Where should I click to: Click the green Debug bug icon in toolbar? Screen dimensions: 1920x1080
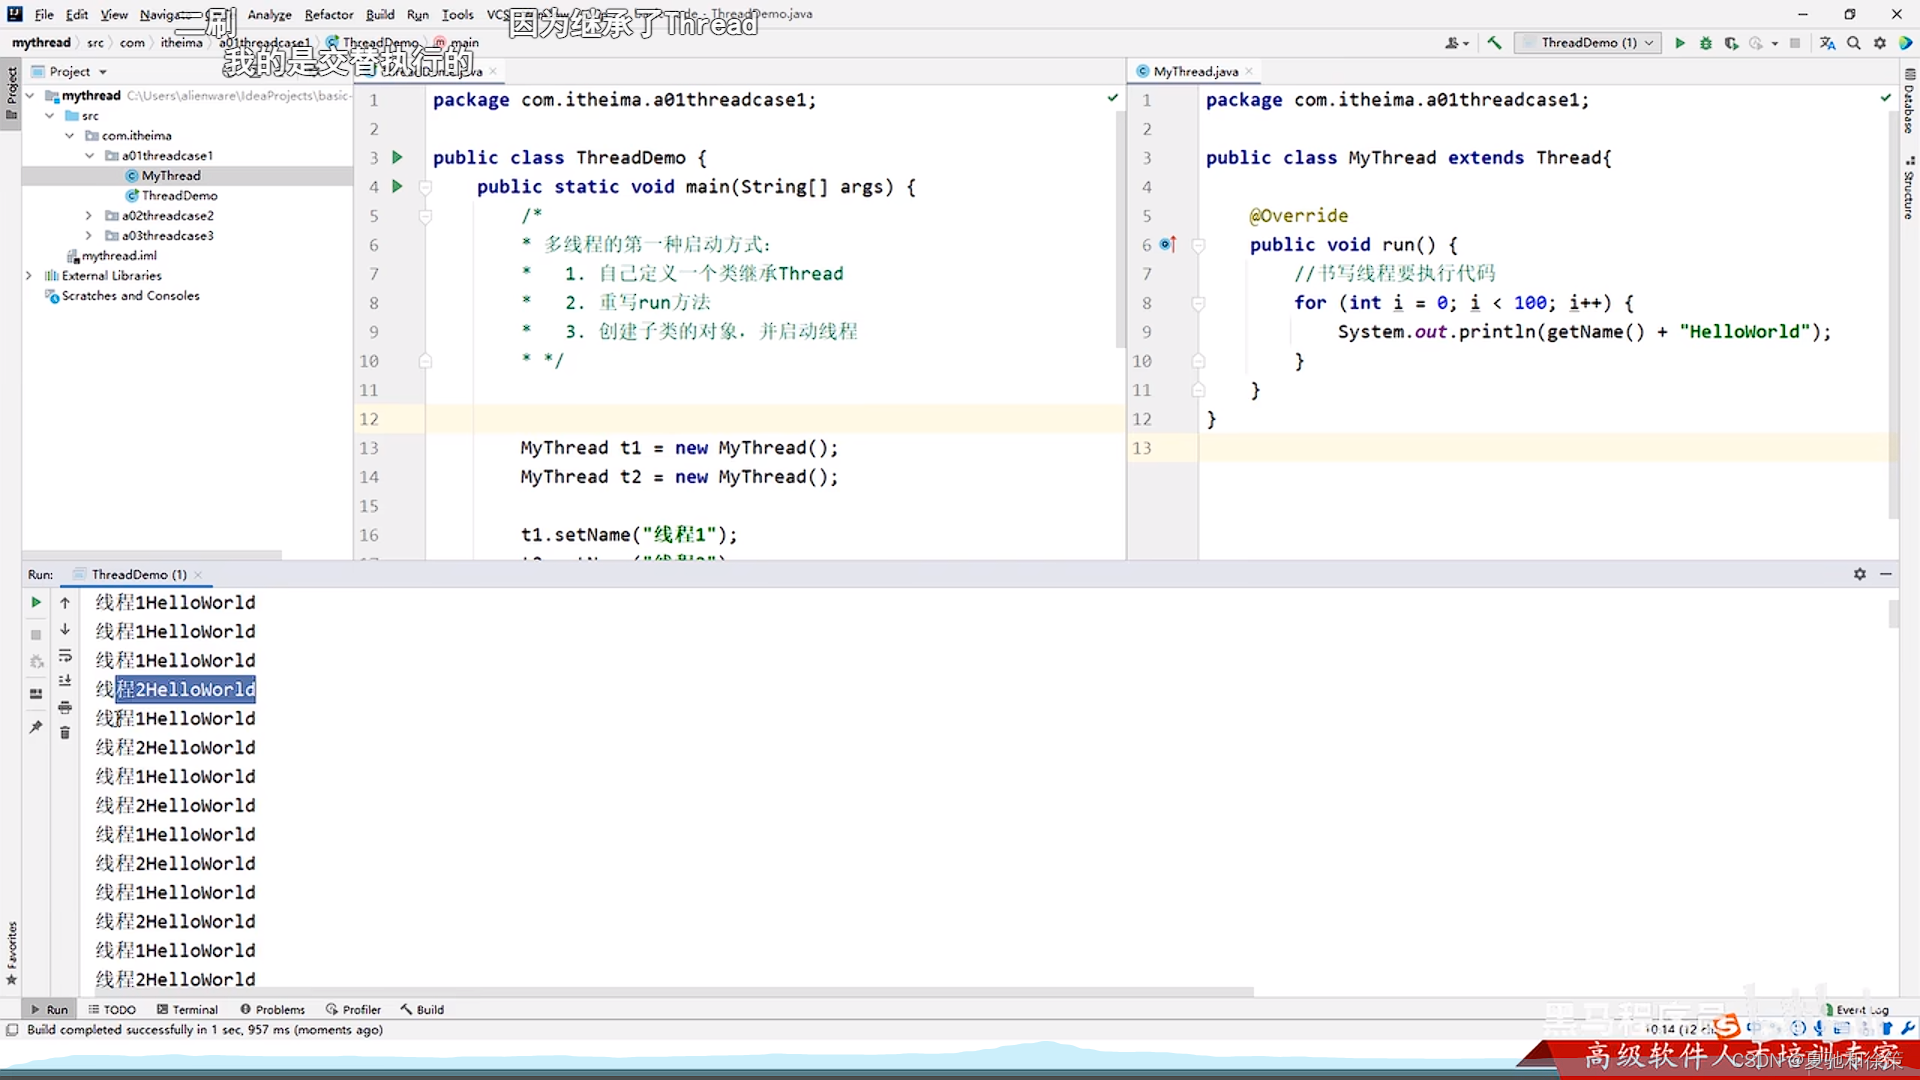[x=1706, y=43]
